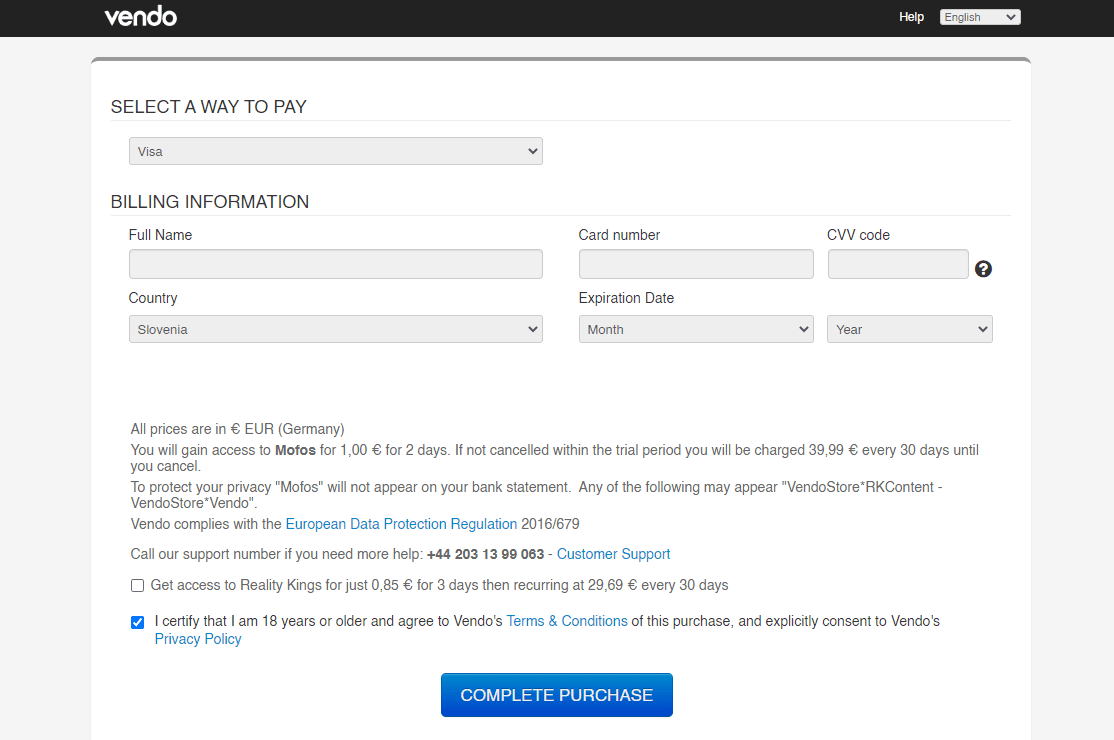This screenshot has width=1114, height=740.
Task: Open the Visa payment method dropdown
Action: pyautogui.click(x=335, y=151)
